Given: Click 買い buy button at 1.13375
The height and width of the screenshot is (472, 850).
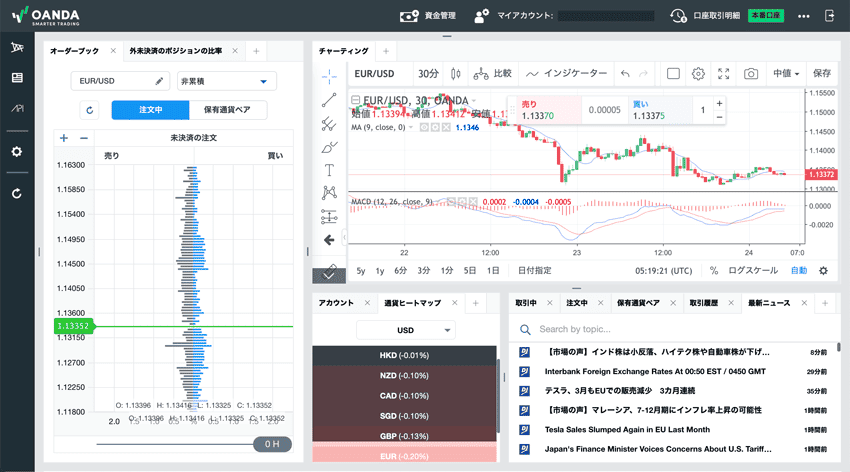Looking at the screenshot, I should (x=660, y=110).
